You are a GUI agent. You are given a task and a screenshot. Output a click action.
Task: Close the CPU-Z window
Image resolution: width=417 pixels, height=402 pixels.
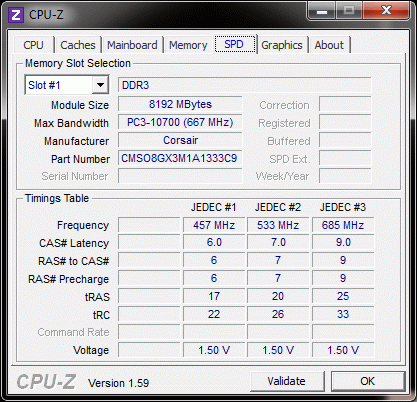pyautogui.click(x=386, y=10)
